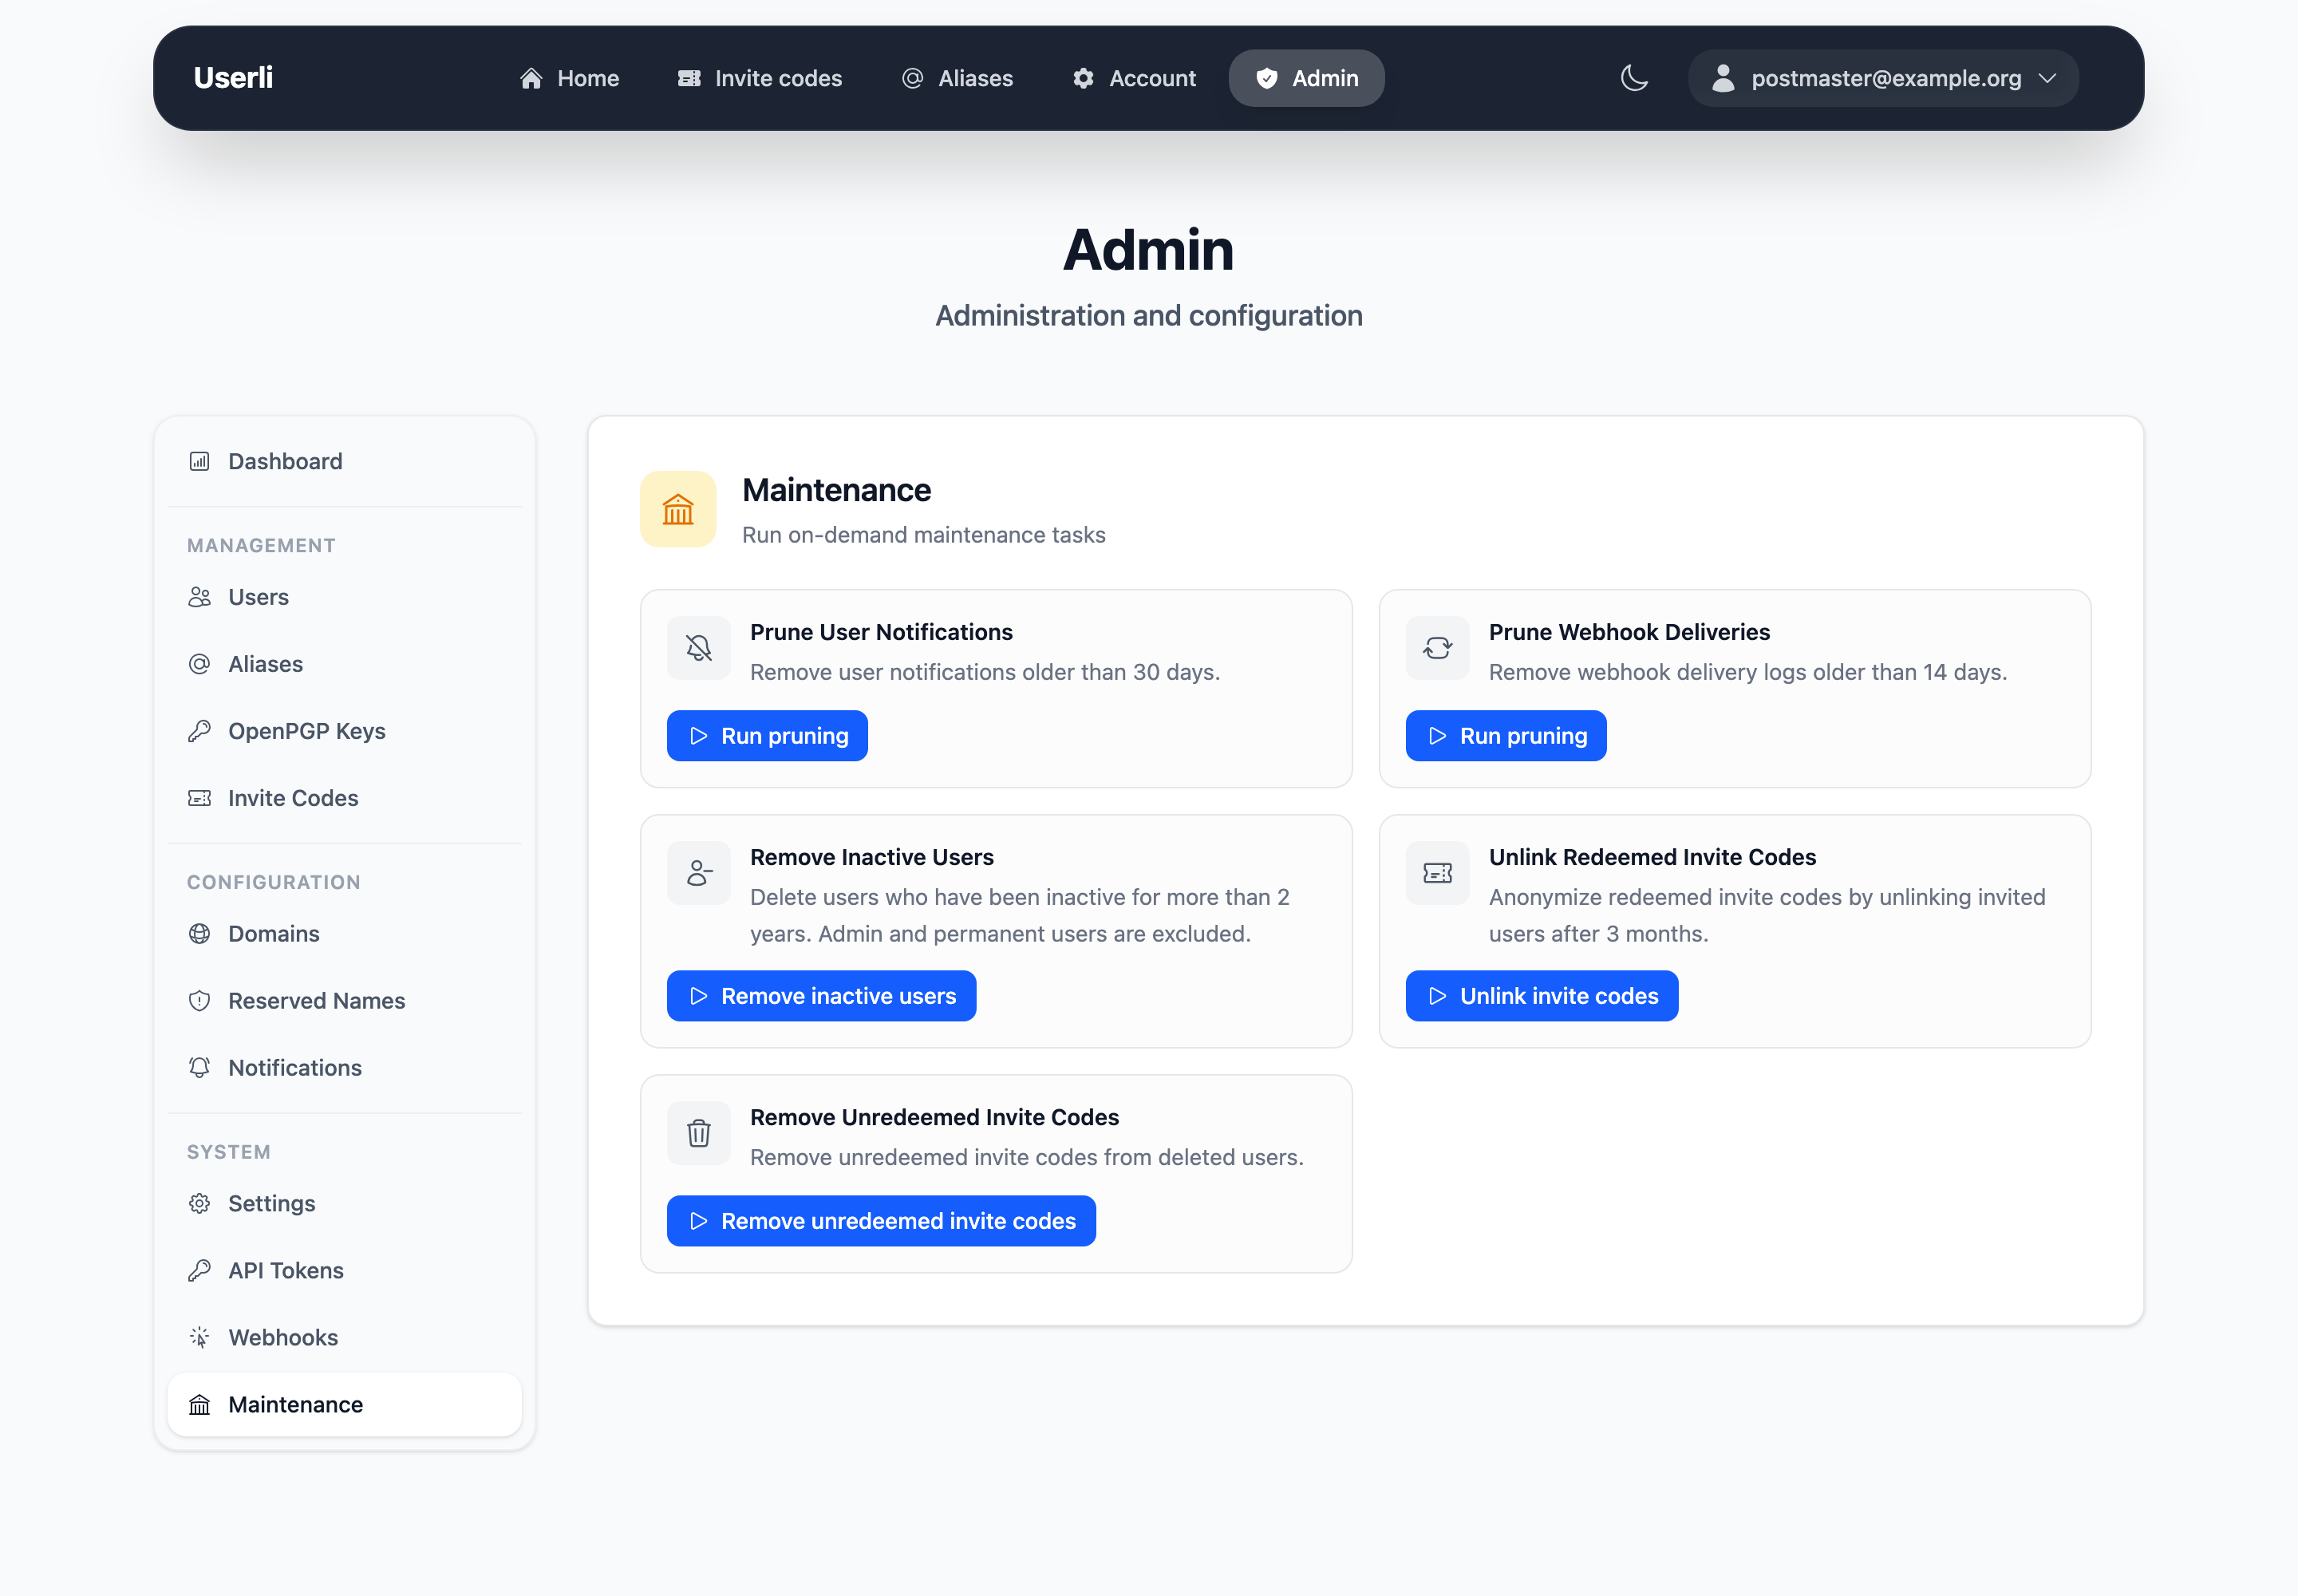Click the OpenPGP Keys key icon
Viewport: 2298px width, 1596px height.
click(x=200, y=731)
